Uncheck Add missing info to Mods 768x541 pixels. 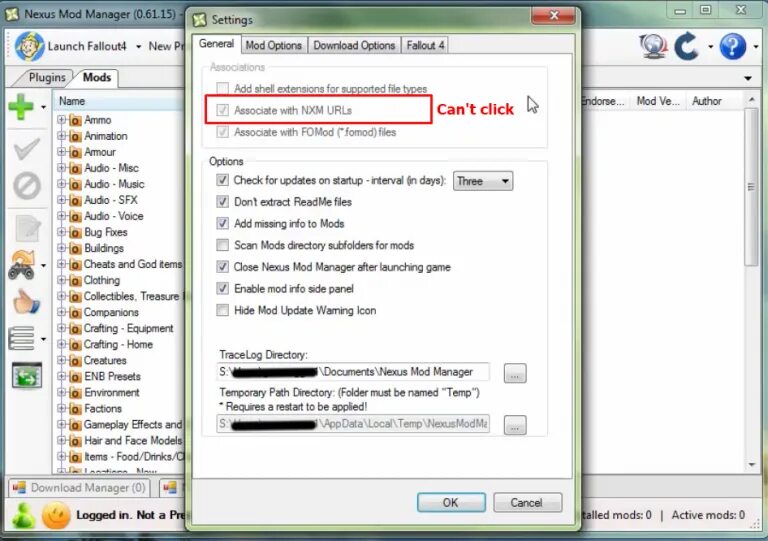222,223
